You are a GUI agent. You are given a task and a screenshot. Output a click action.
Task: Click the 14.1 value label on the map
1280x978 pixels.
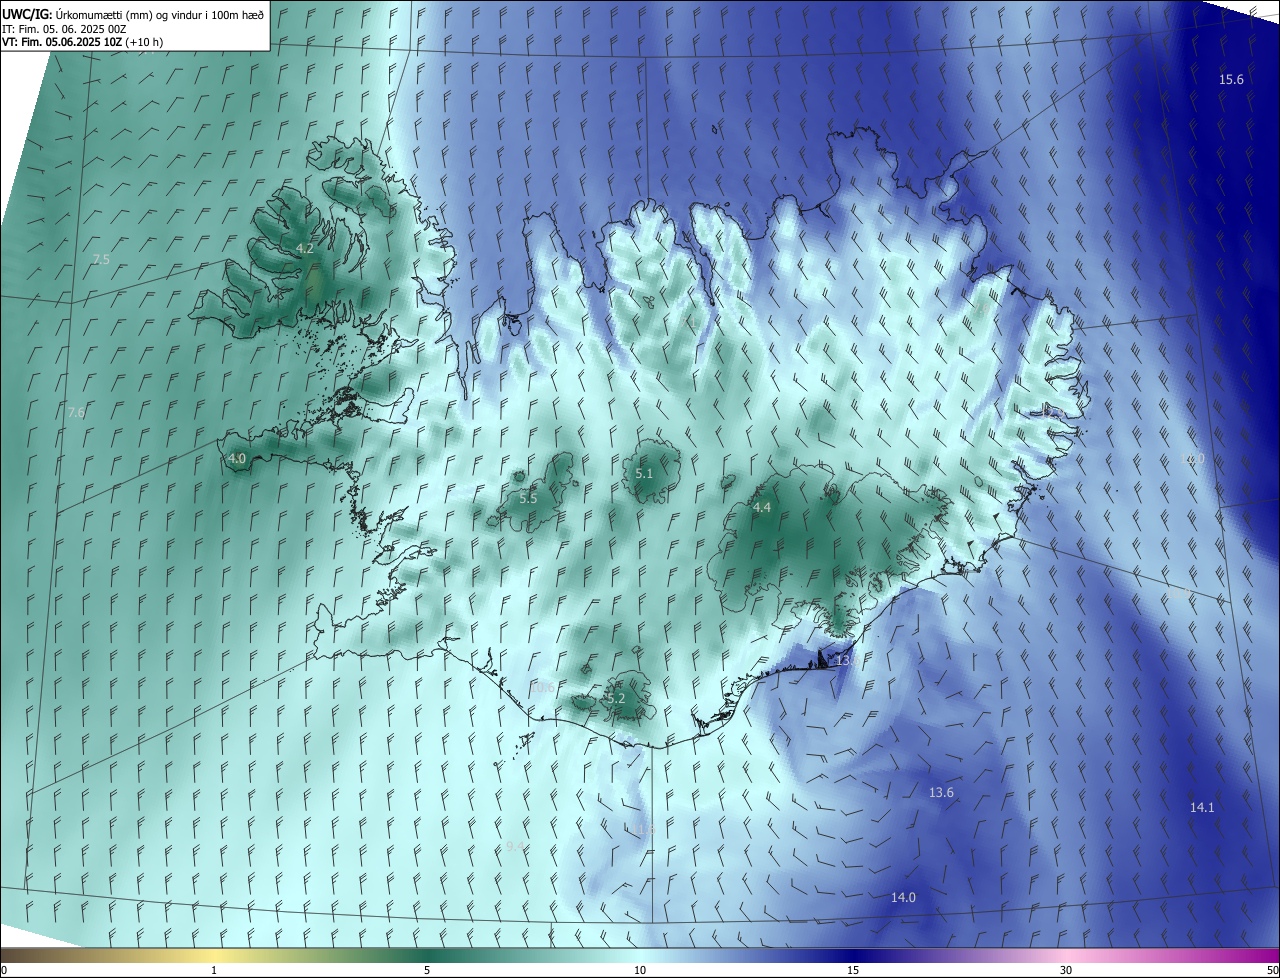pyautogui.click(x=1202, y=807)
